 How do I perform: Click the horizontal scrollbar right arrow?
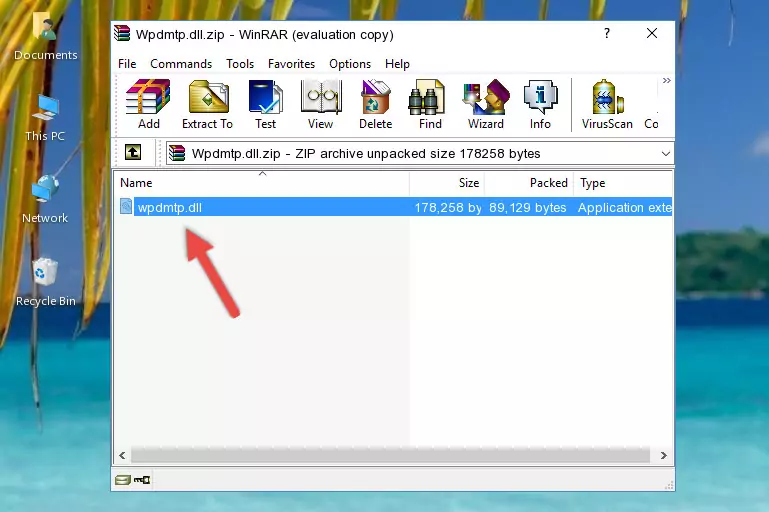[x=664, y=456]
